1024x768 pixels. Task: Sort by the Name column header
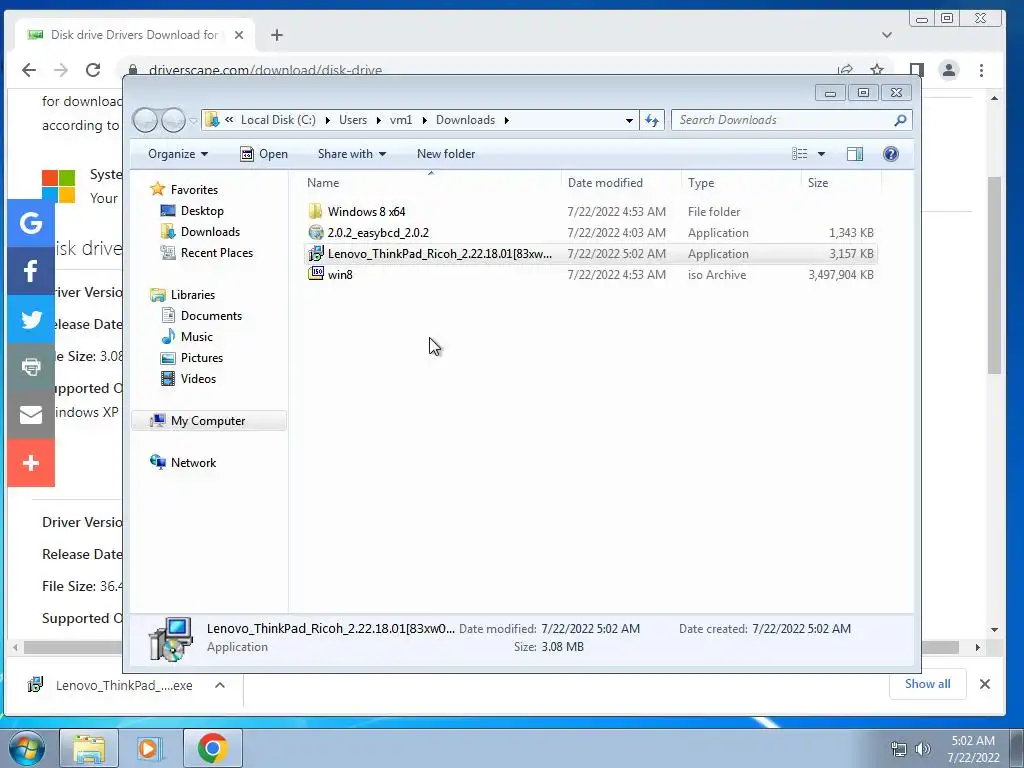pos(431,183)
